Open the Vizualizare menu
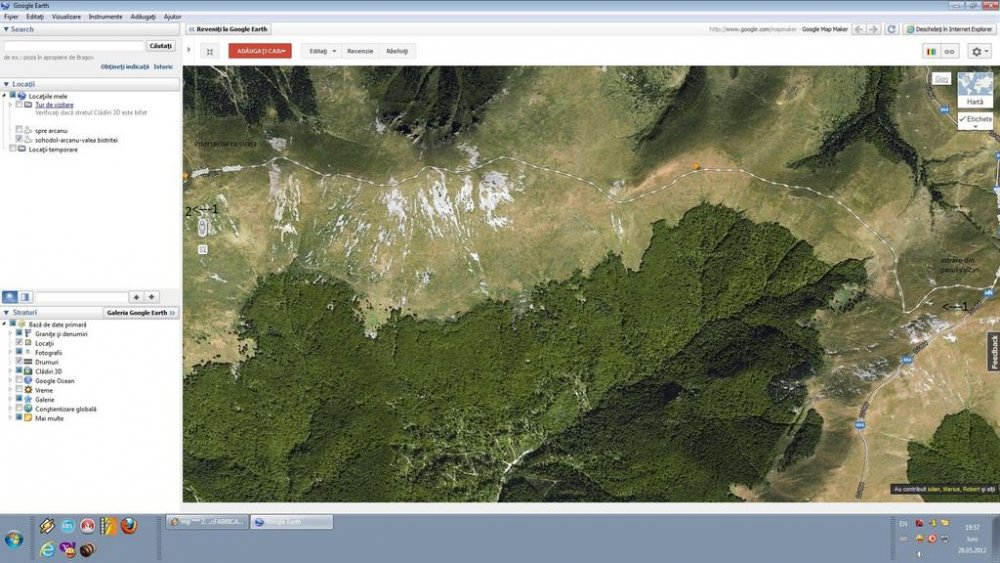The width and height of the screenshot is (1000, 563). coord(66,17)
